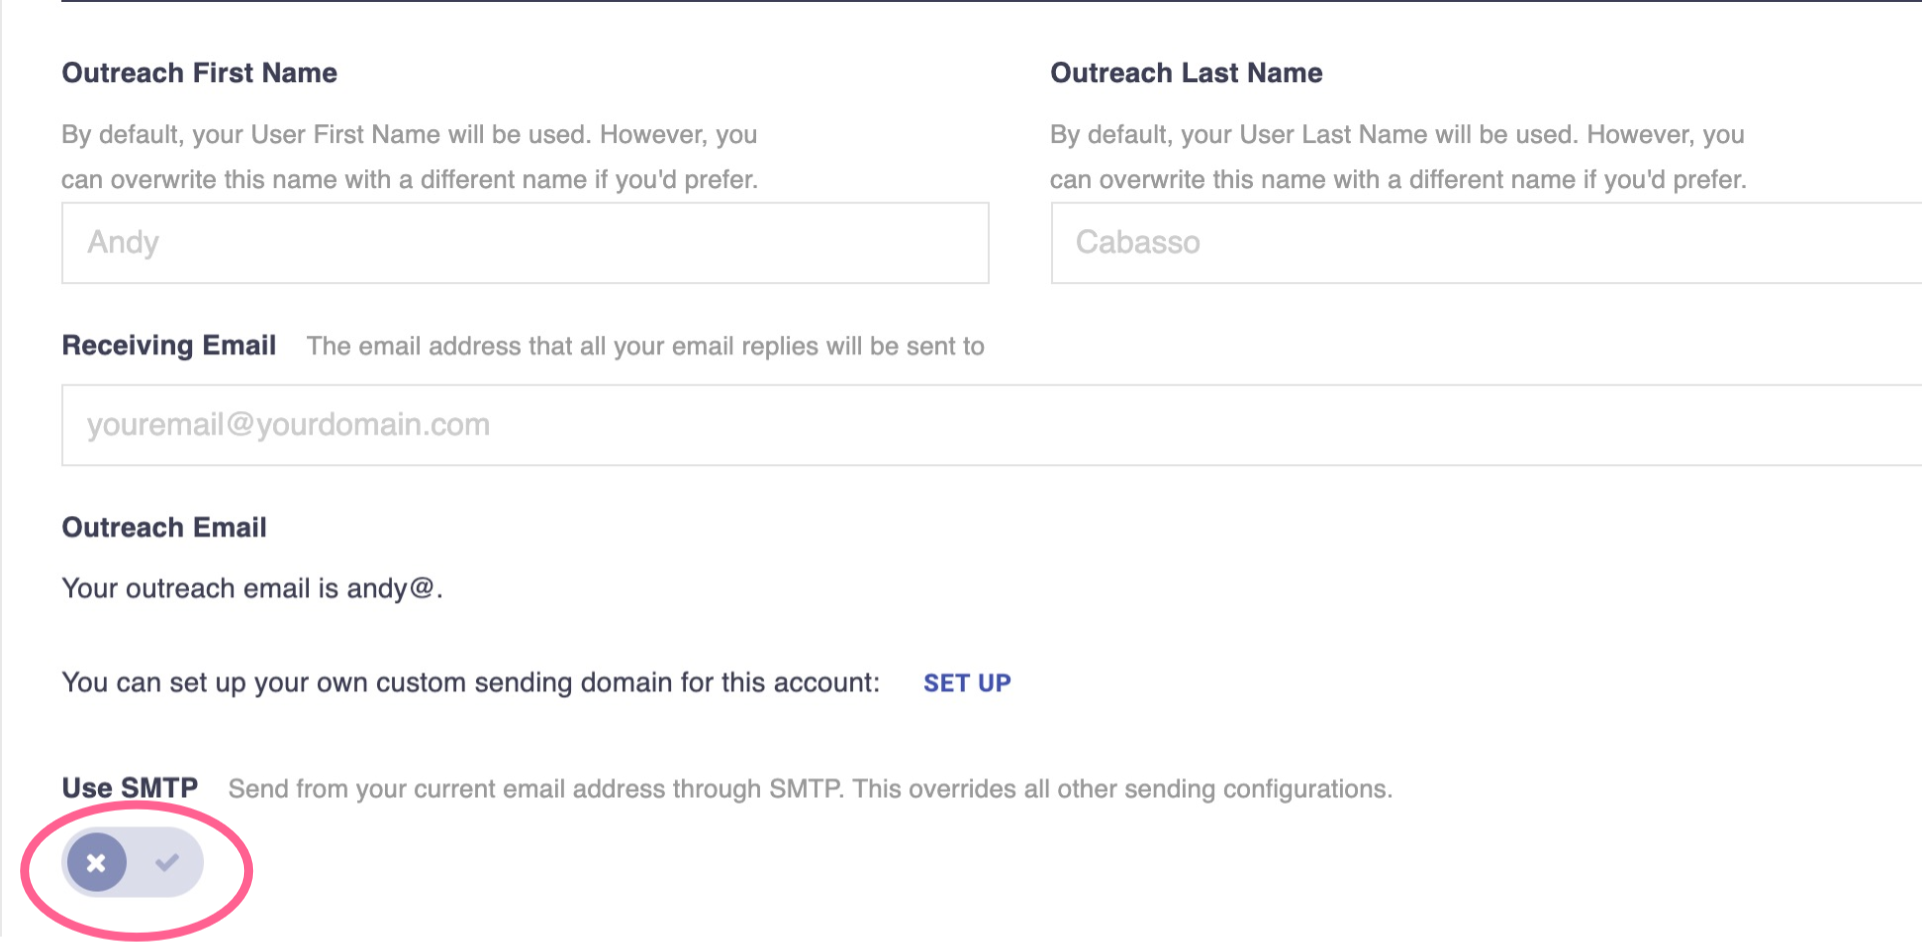Open the SET UP custom domain link

pyautogui.click(x=966, y=683)
